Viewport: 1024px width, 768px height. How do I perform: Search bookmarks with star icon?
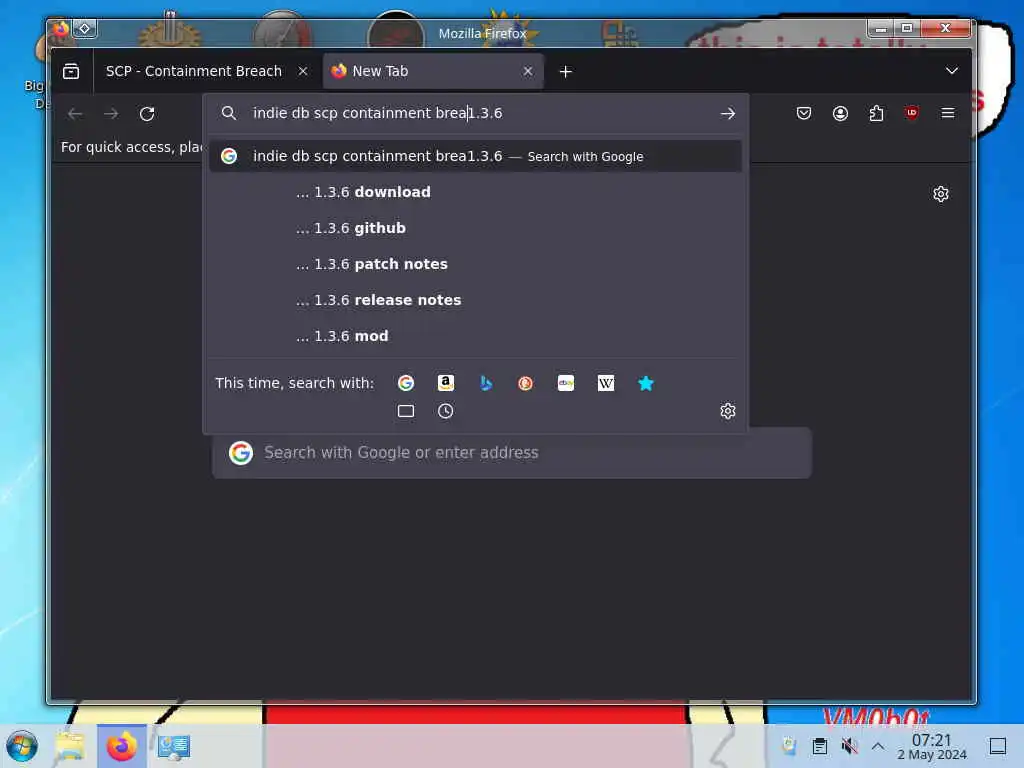645,383
